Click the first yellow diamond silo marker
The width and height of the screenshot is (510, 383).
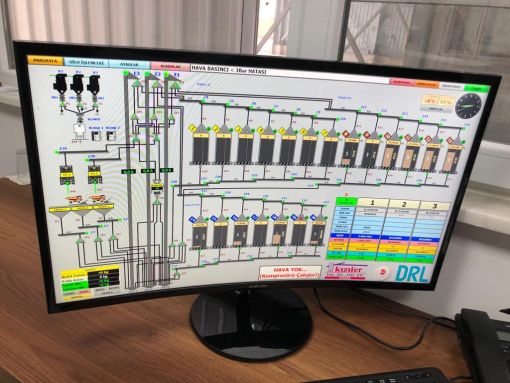pos(192,128)
